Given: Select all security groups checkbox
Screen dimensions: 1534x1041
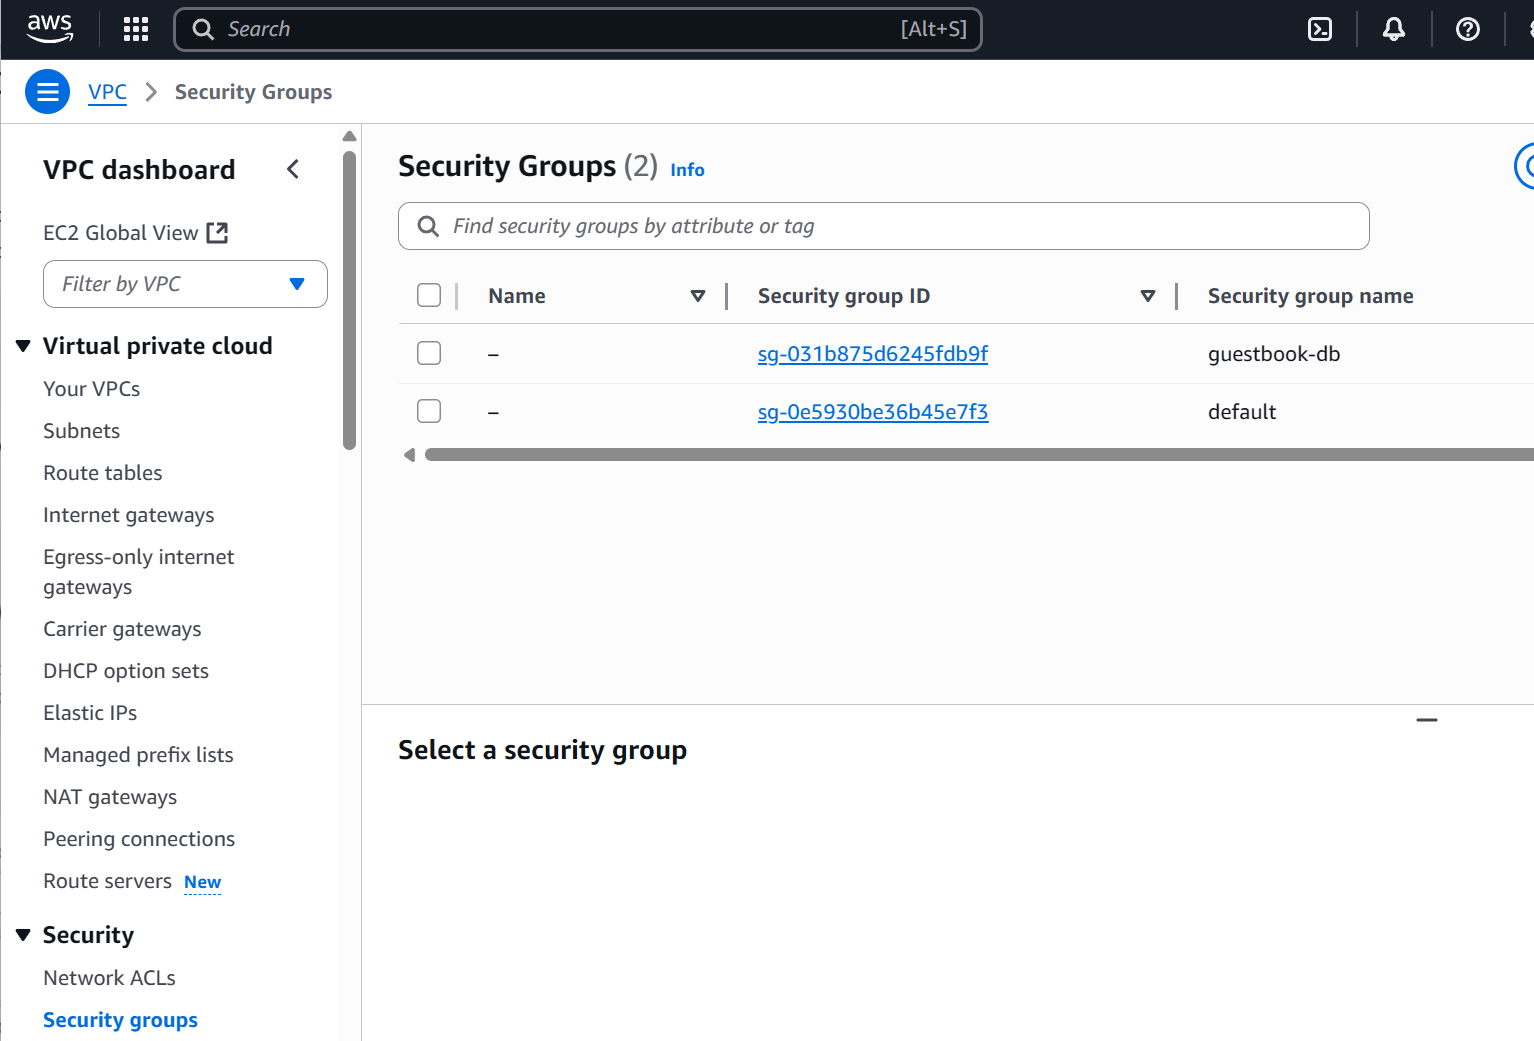Looking at the screenshot, I should tap(429, 295).
